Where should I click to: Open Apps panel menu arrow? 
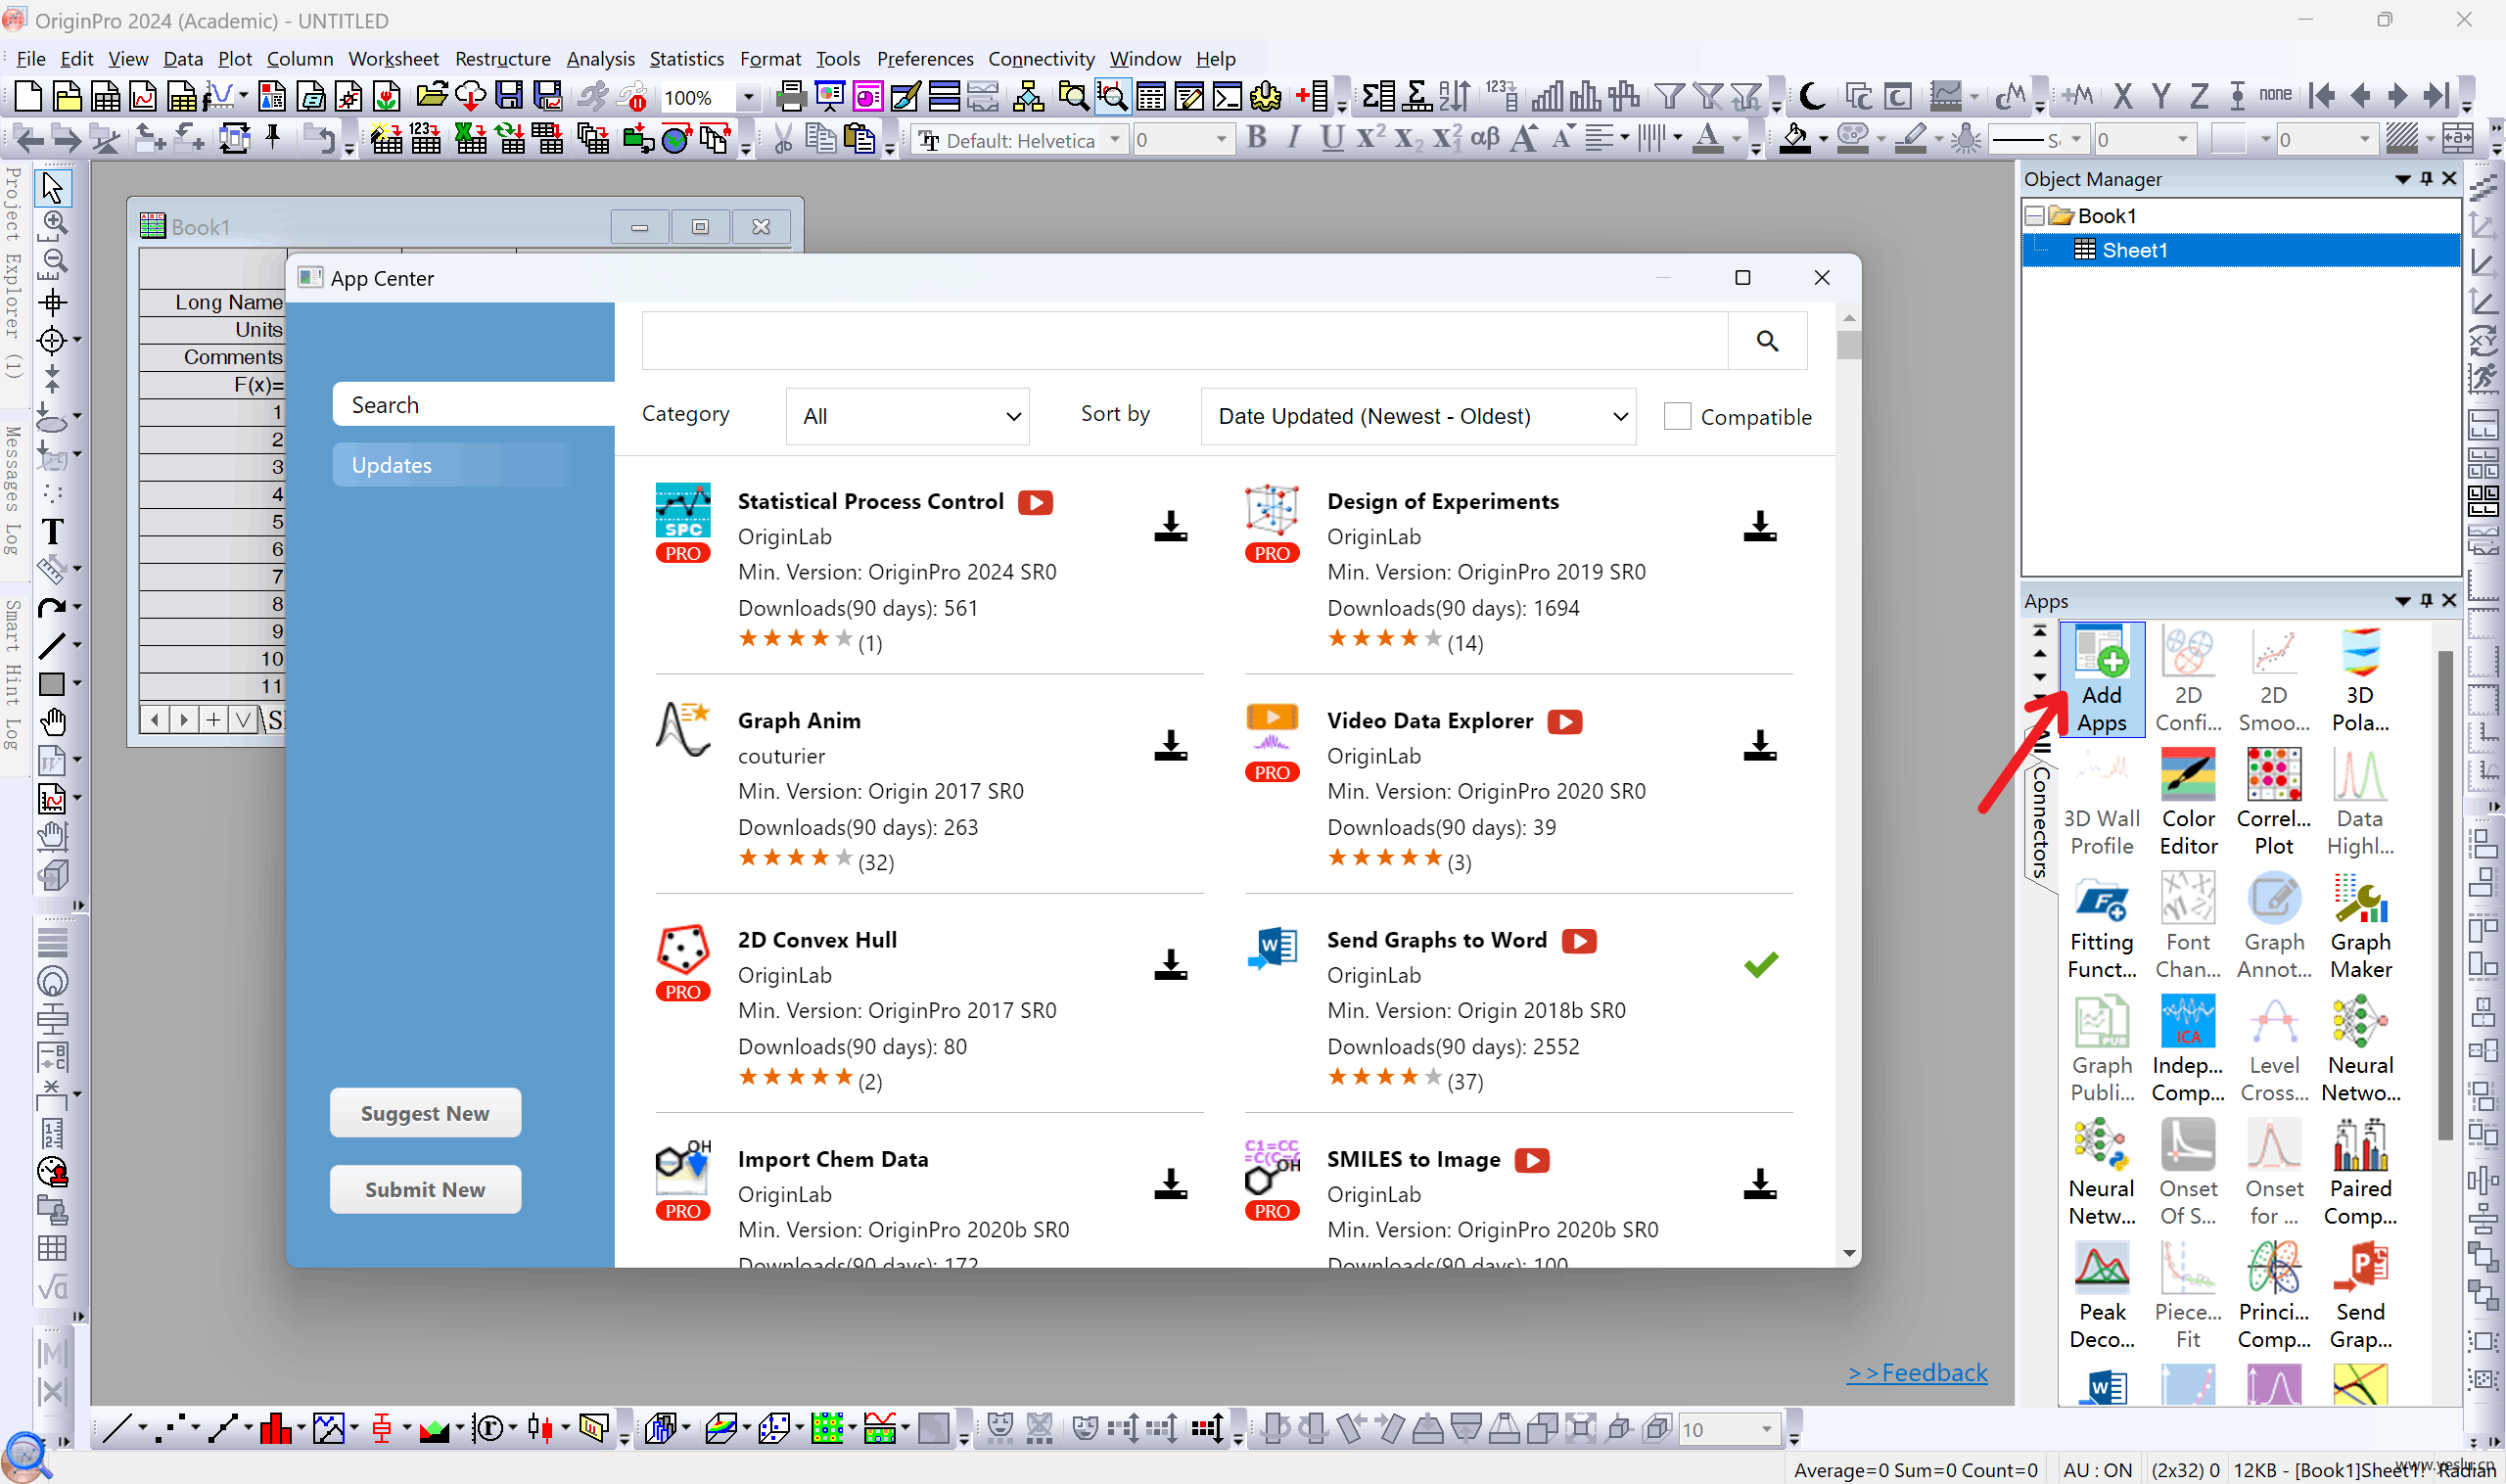click(x=2402, y=601)
